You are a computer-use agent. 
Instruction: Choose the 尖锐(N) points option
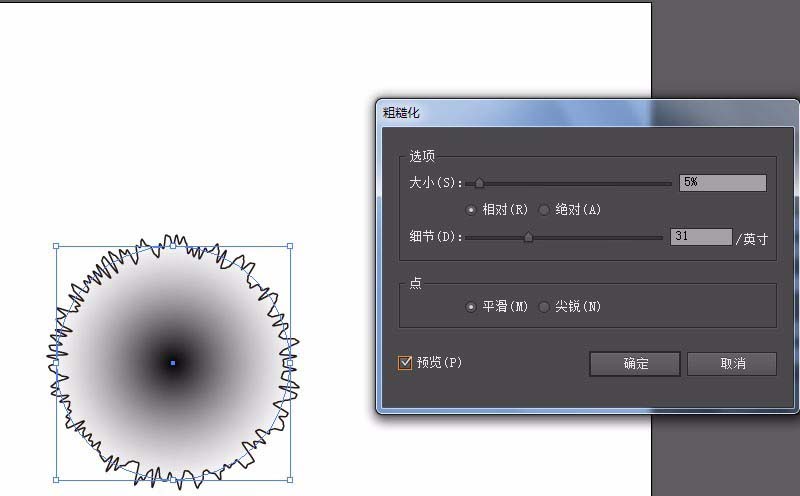click(x=544, y=307)
